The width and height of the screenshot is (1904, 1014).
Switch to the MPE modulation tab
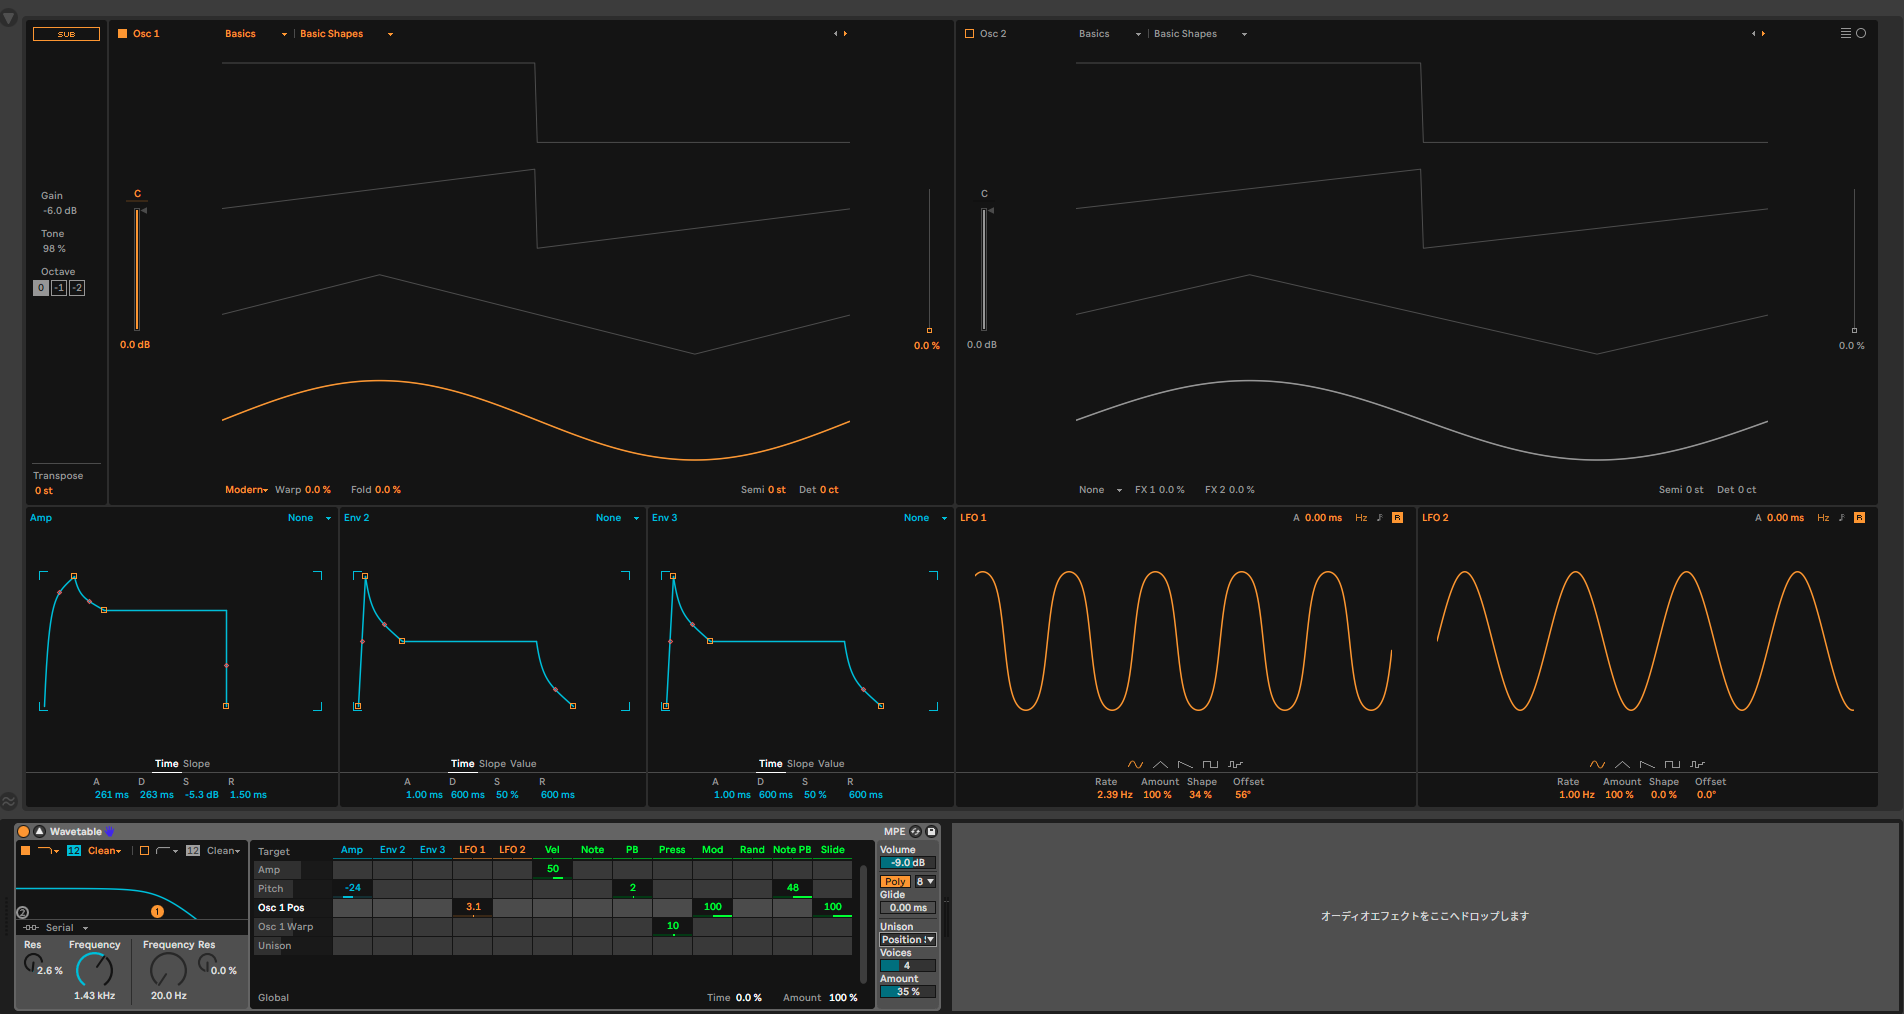[894, 831]
